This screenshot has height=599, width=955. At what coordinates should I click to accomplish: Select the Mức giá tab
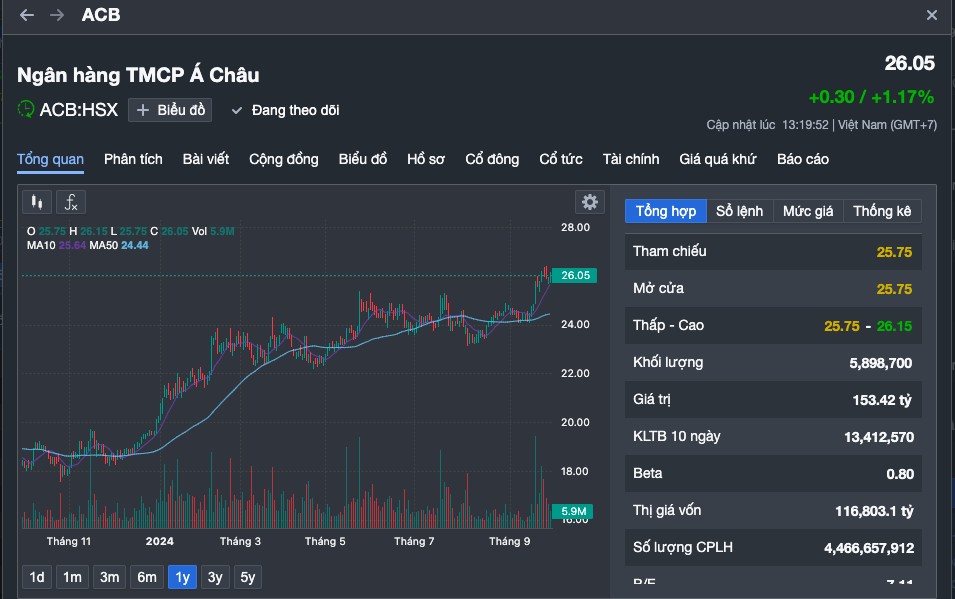pyautogui.click(x=808, y=211)
